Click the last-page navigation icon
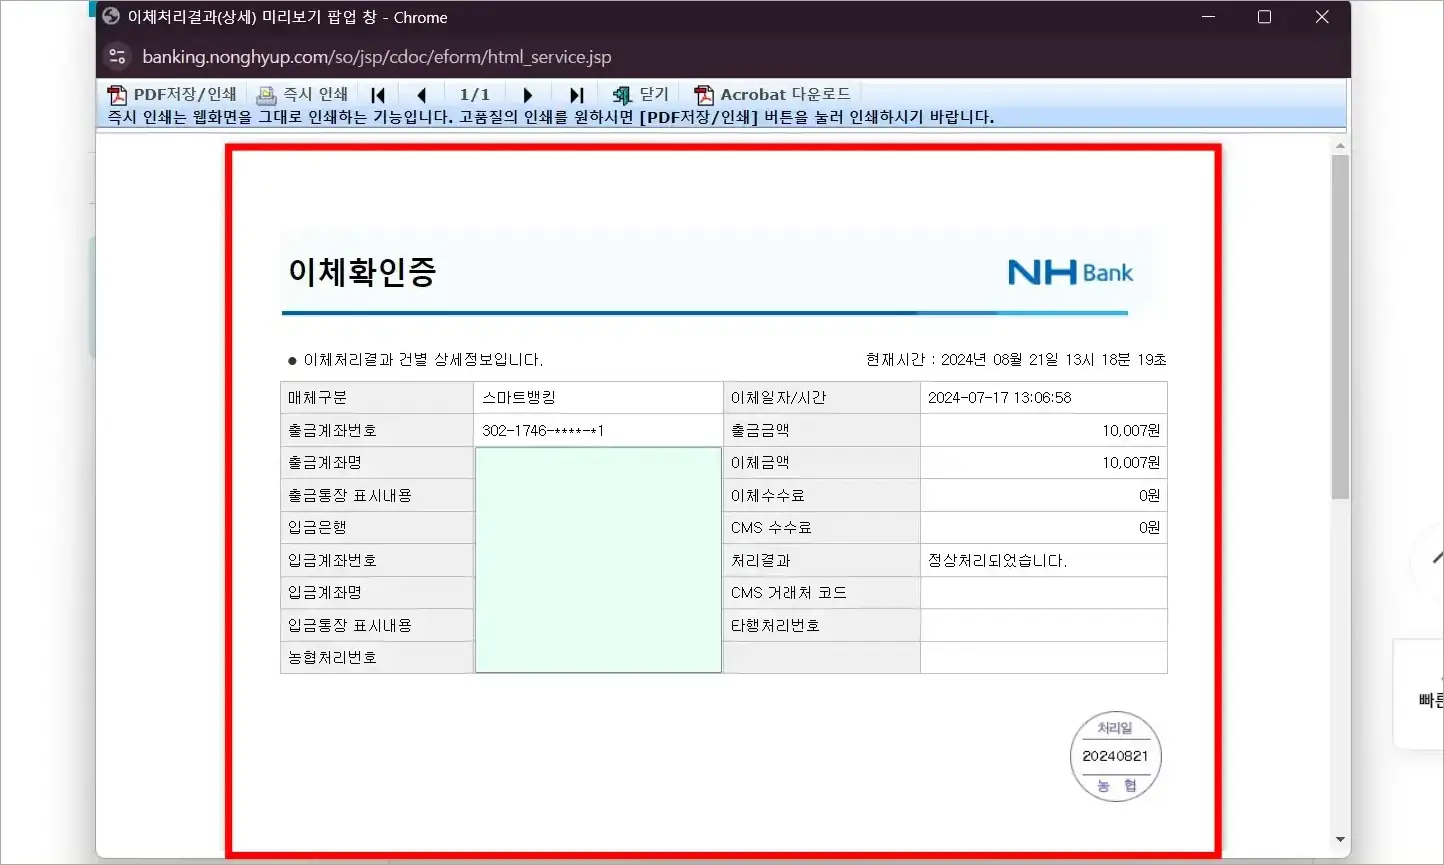The image size is (1444, 865). click(x=575, y=94)
